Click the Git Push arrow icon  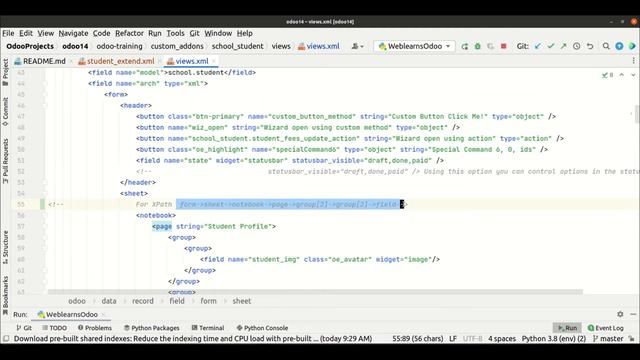pyautogui.click(x=563, y=47)
